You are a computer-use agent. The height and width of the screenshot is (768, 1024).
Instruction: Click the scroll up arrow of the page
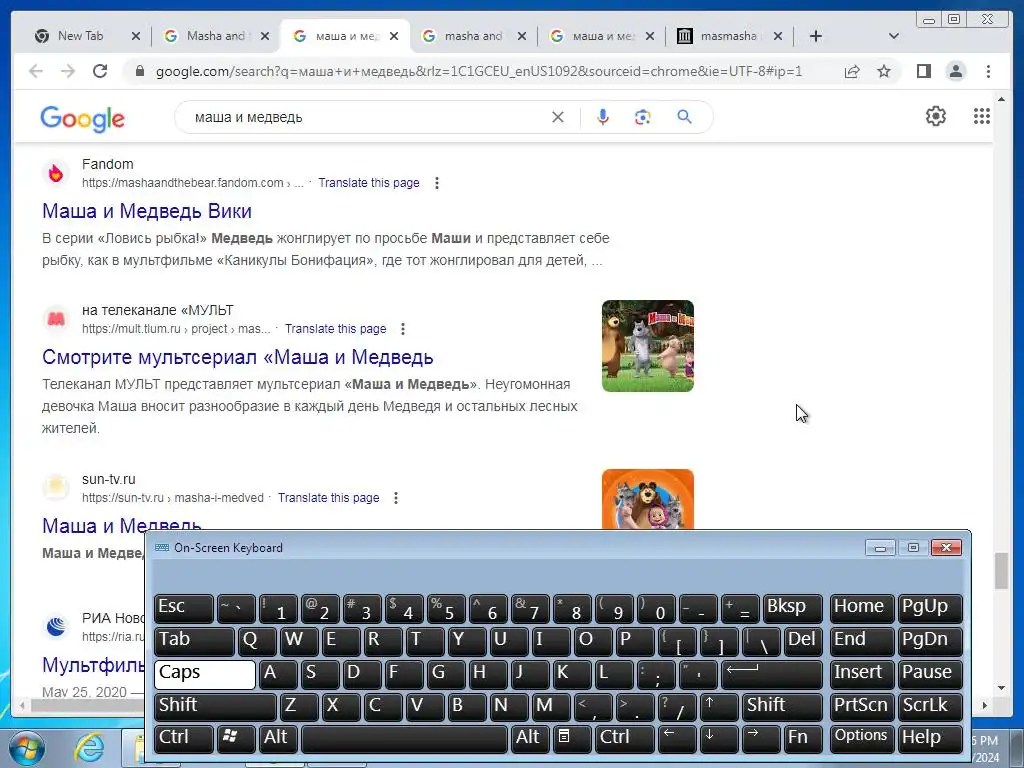(x=1001, y=99)
